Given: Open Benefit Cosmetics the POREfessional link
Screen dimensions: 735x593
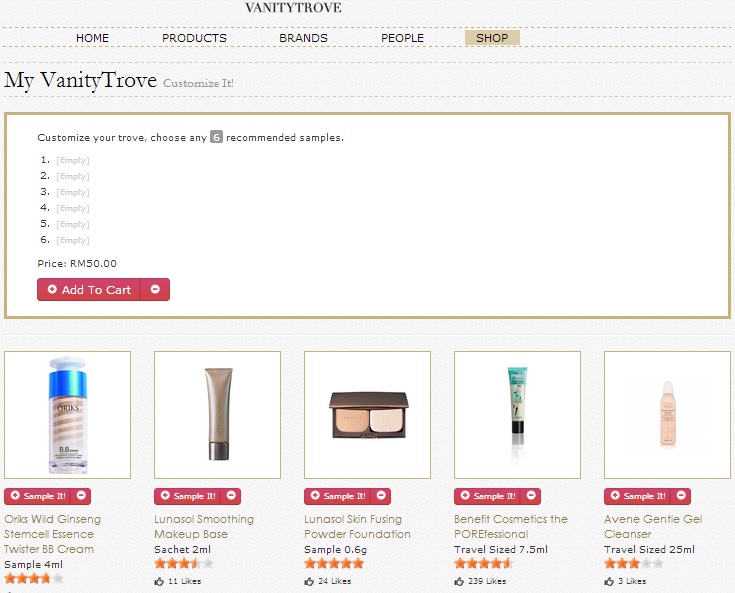Looking at the screenshot, I should point(510,526).
